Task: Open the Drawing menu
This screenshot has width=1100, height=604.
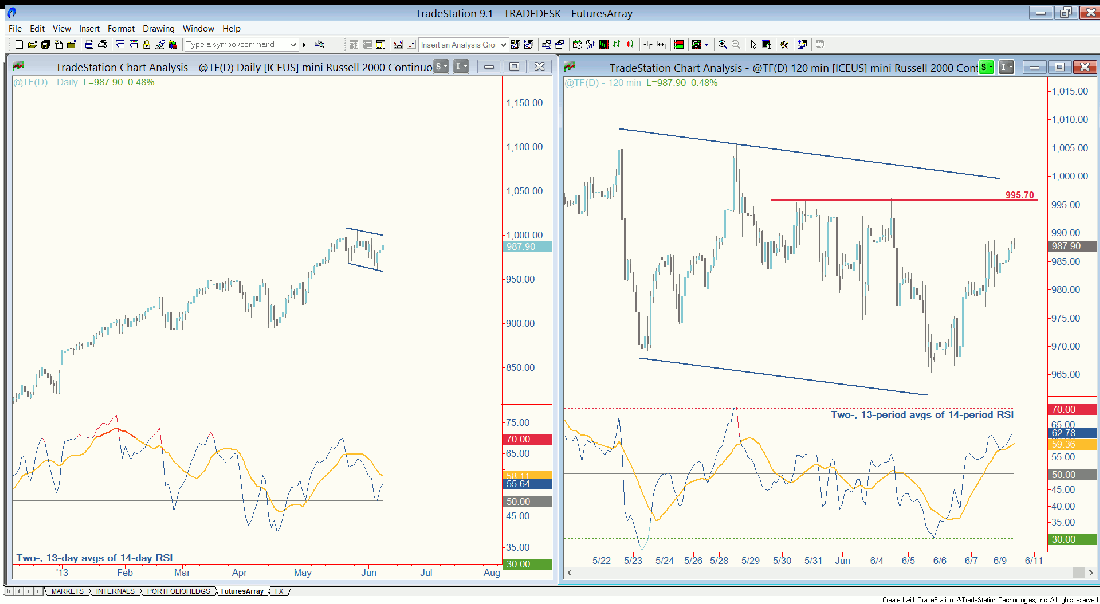Action: (158, 29)
